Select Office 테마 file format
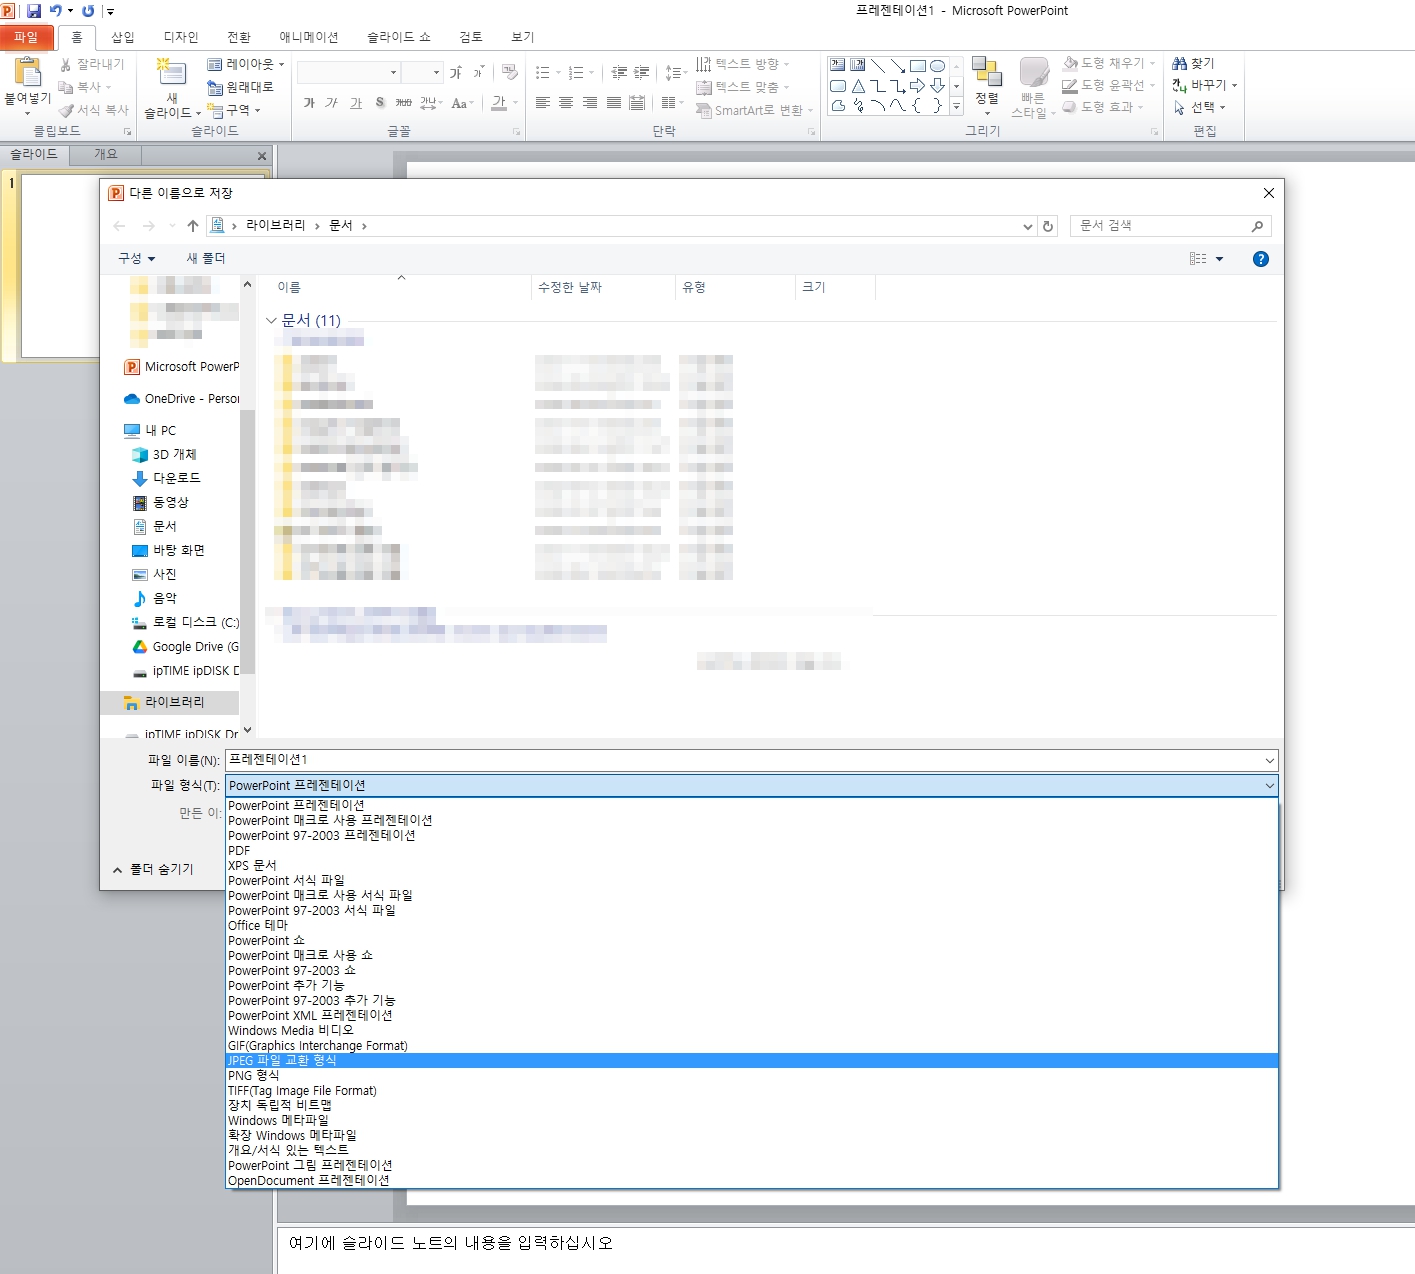 tap(752, 925)
